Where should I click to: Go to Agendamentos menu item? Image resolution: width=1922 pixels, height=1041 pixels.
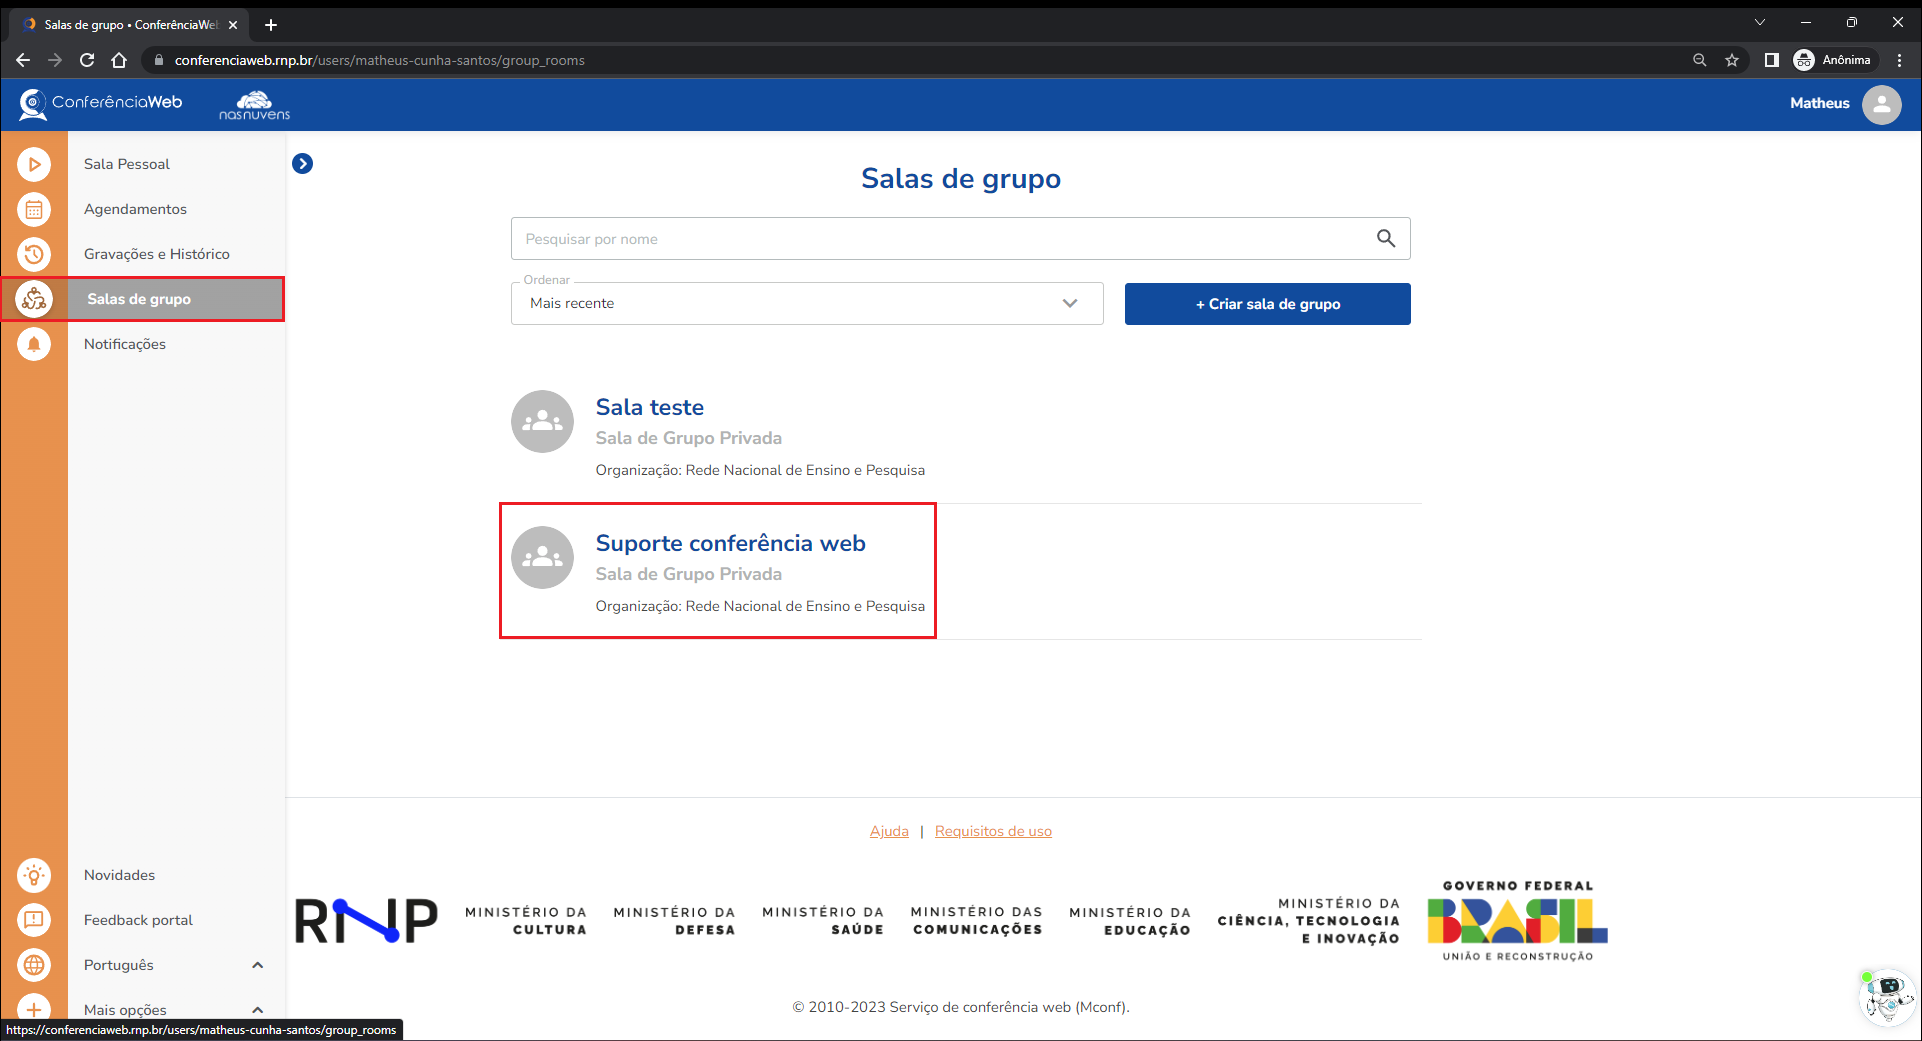135,209
